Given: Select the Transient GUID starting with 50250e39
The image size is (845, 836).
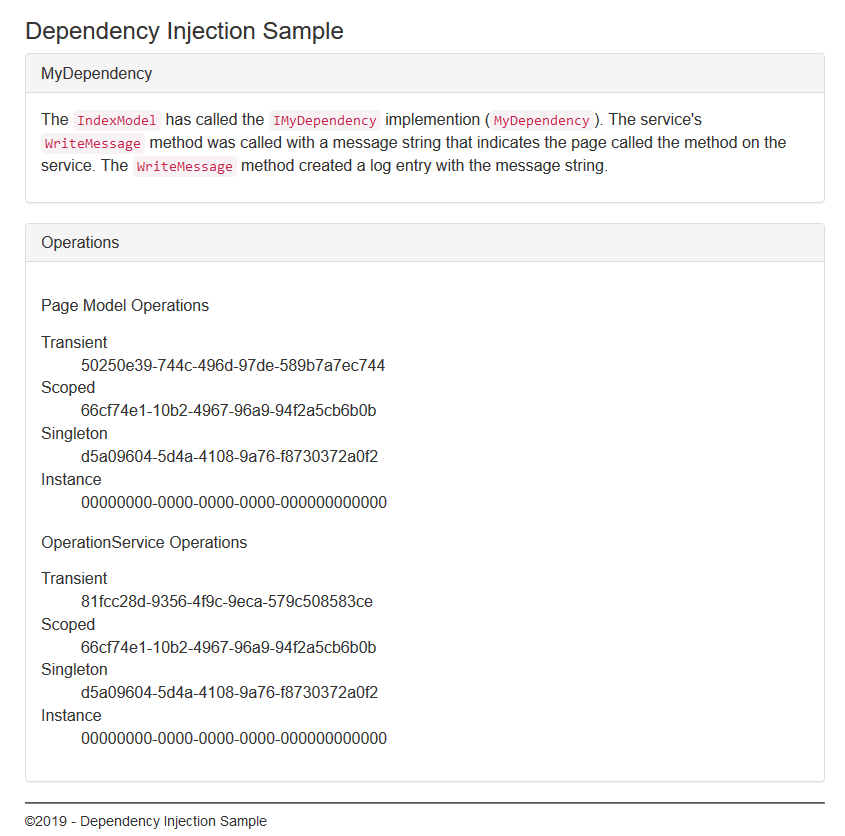Looking at the screenshot, I should coord(233,365).
